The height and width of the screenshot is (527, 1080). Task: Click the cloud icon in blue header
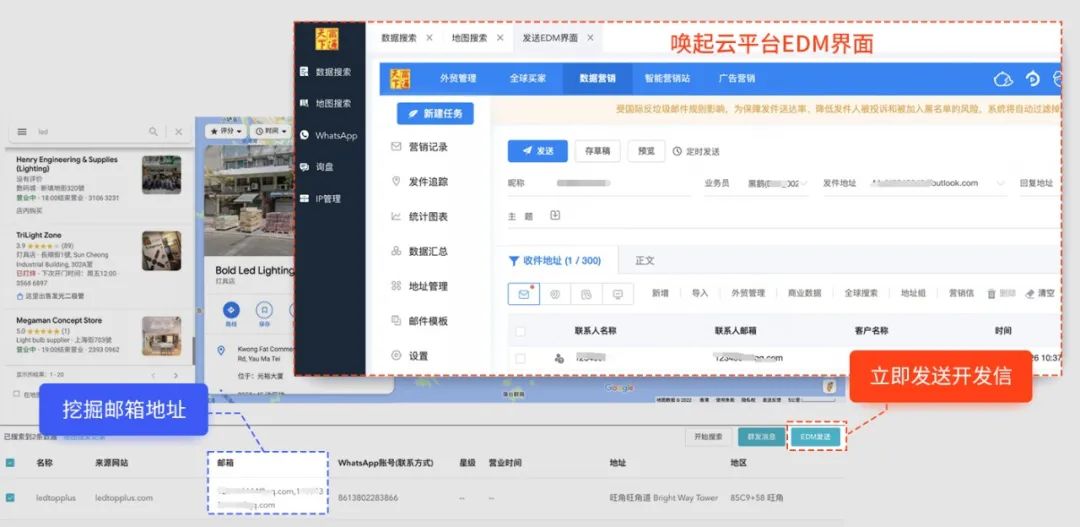(x=1003, y=79)
